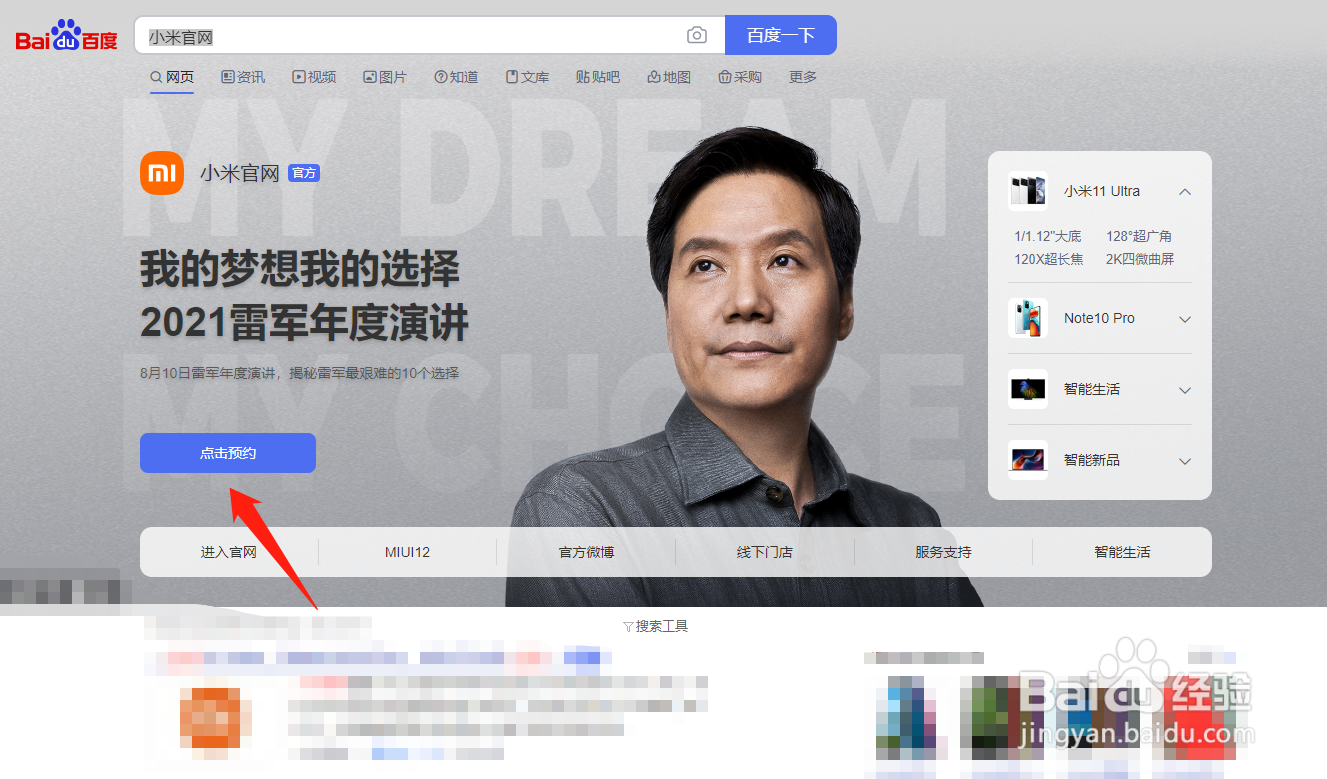Open the 贴吧 Tieba search section
This screenshot has height=779, width=1327.
pos(598,76)
